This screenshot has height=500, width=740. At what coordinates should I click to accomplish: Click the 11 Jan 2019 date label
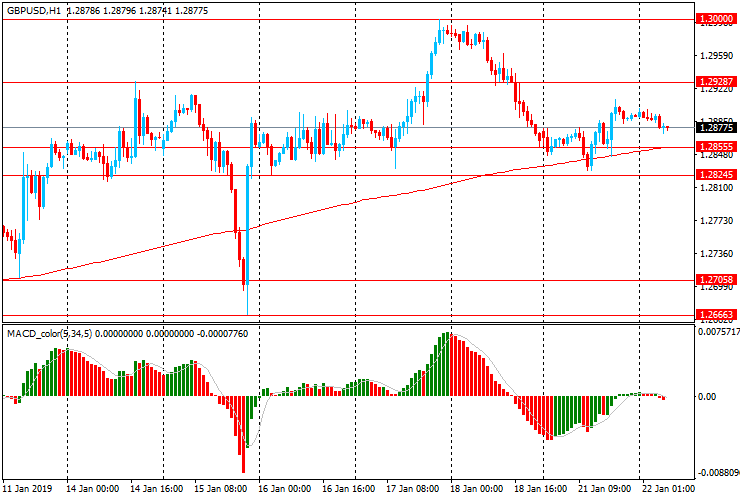[27, 488]
